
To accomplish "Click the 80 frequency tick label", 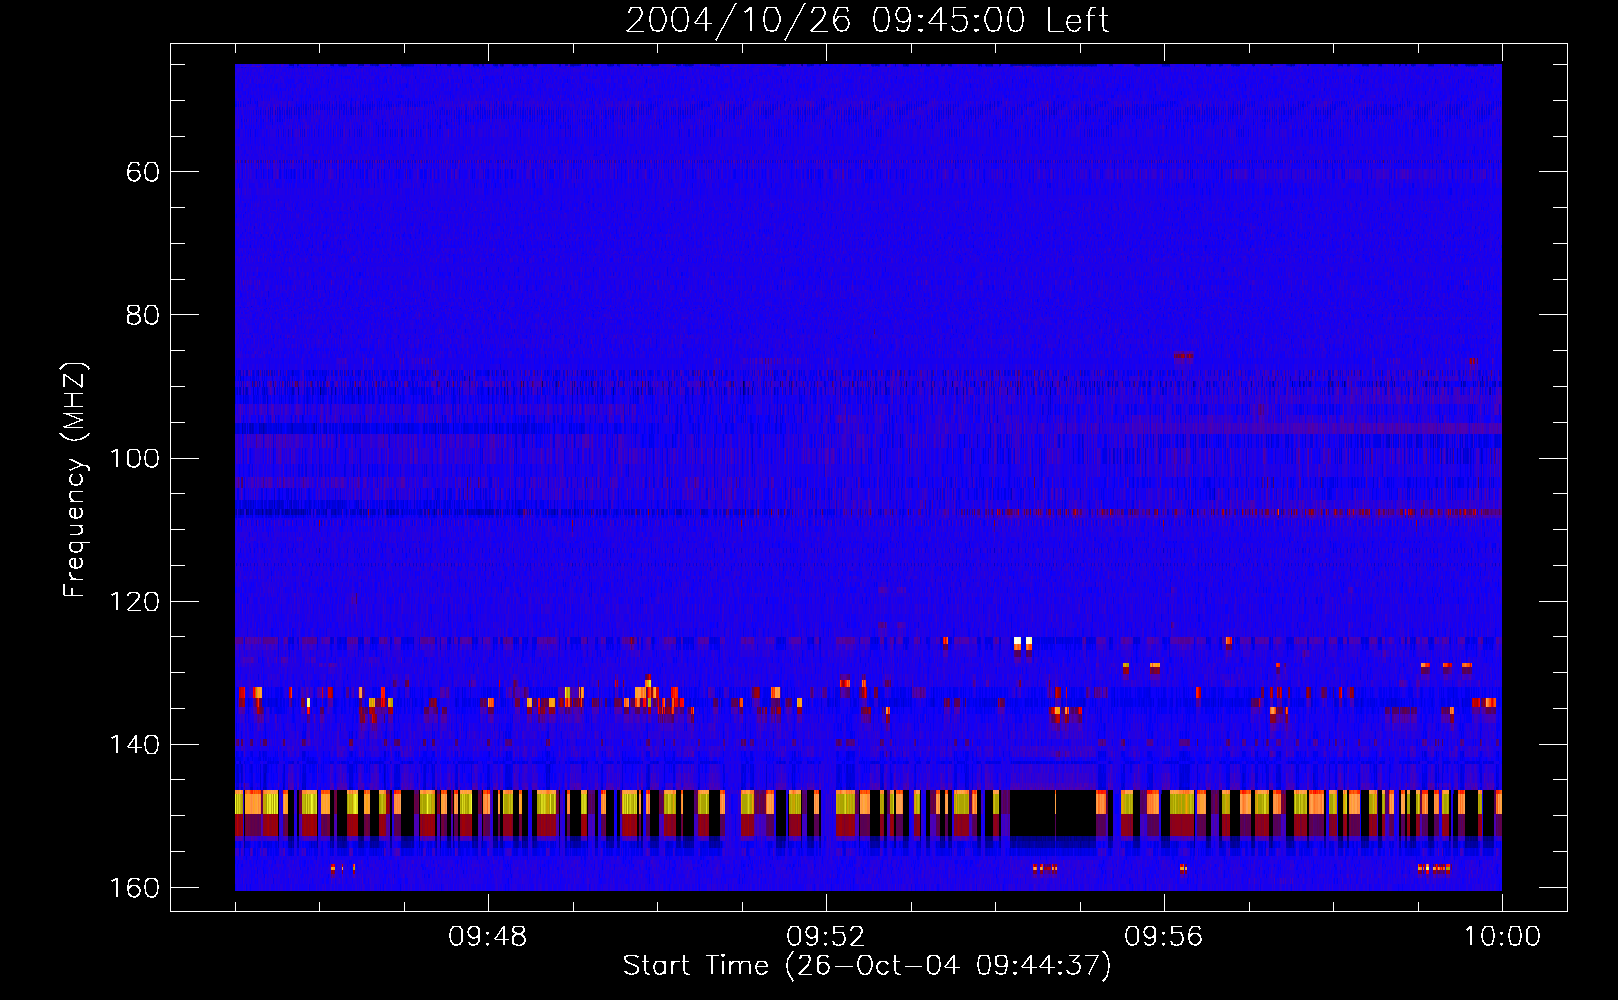I will click(143, 315).
